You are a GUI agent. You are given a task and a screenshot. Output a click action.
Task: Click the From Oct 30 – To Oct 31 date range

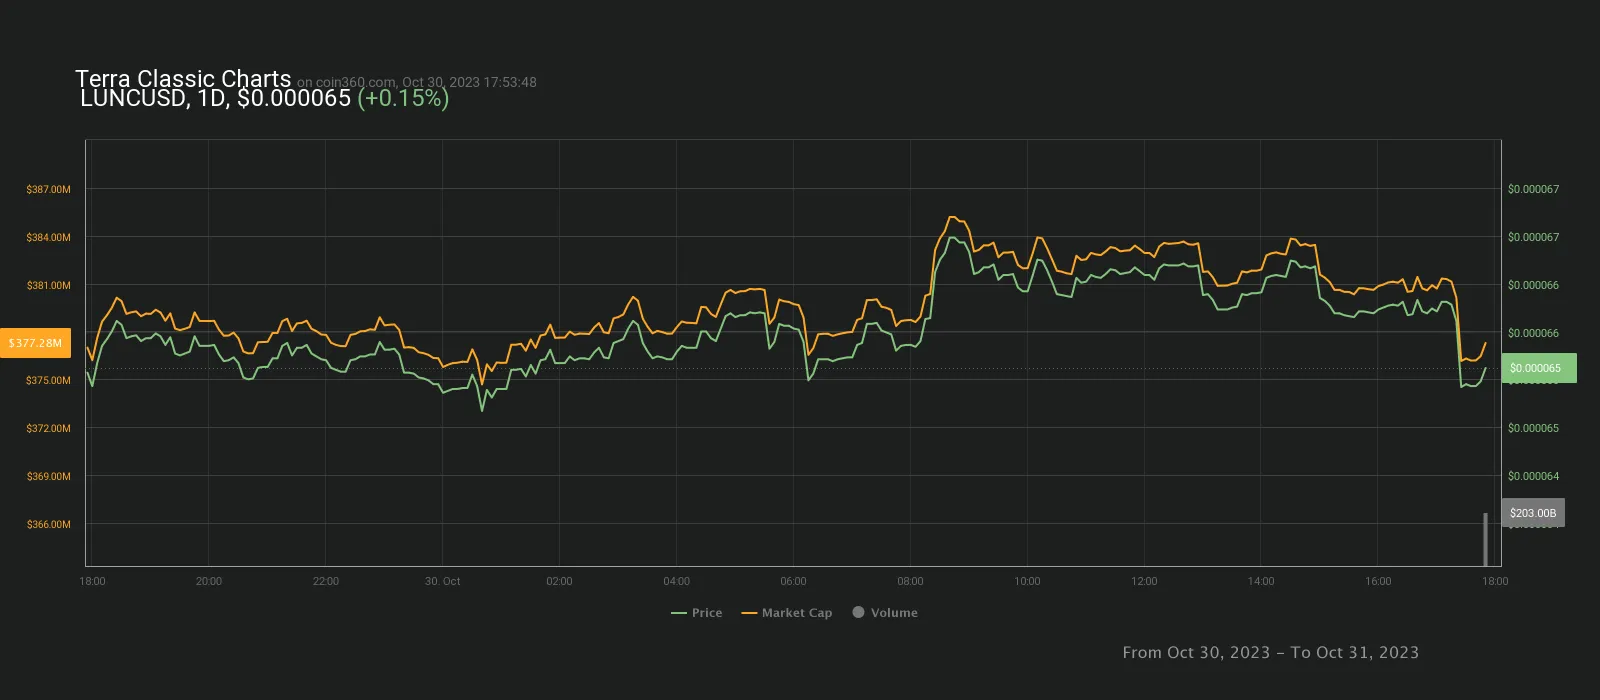point(1270,652)
